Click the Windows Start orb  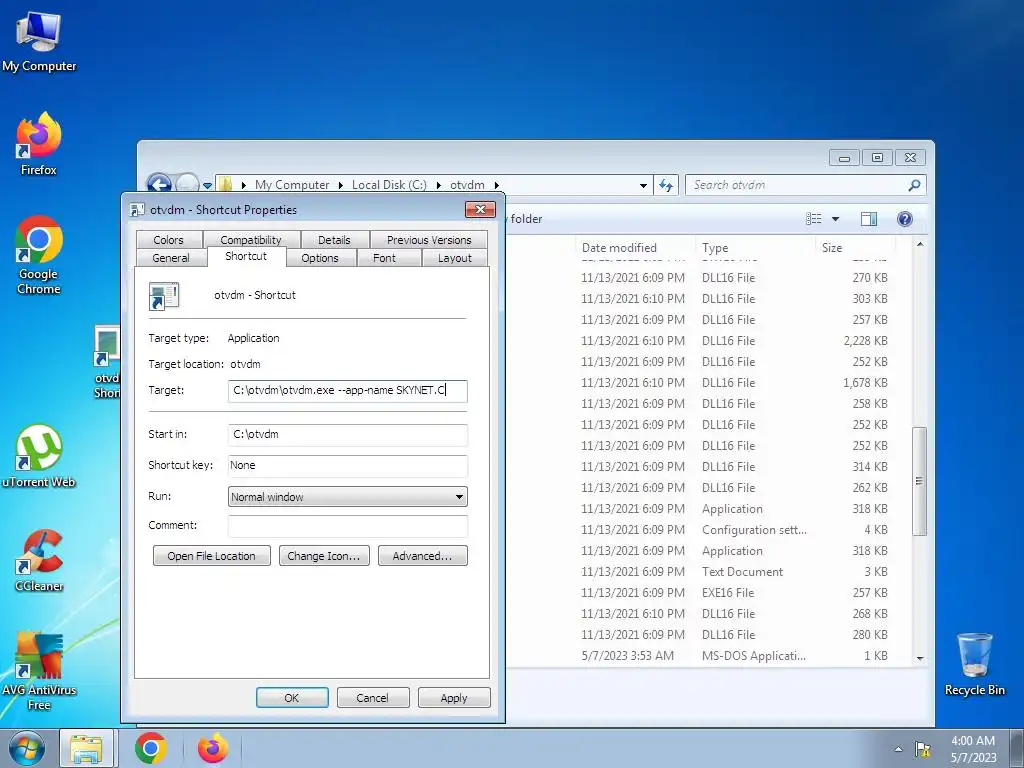[x=26, y=748]
